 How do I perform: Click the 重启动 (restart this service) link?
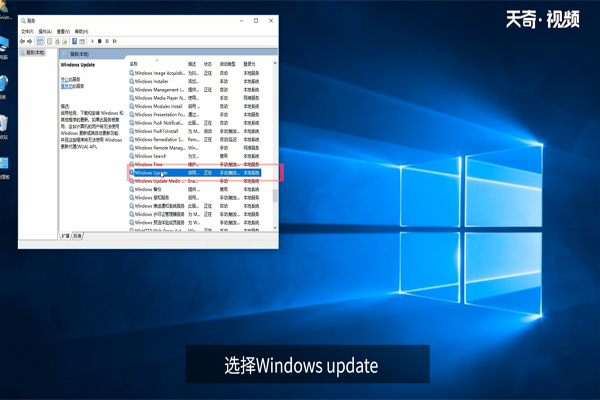click(66, 86)
